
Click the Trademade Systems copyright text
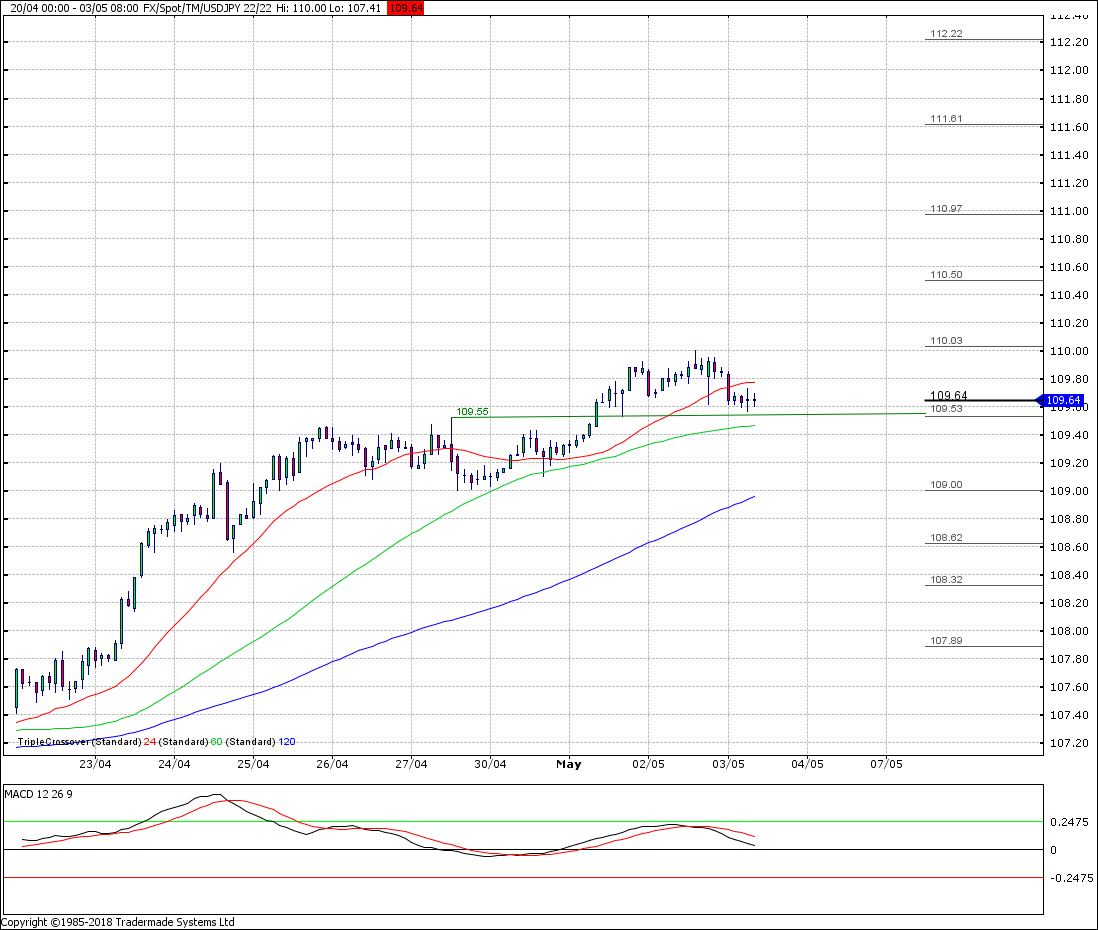point(117,922)
